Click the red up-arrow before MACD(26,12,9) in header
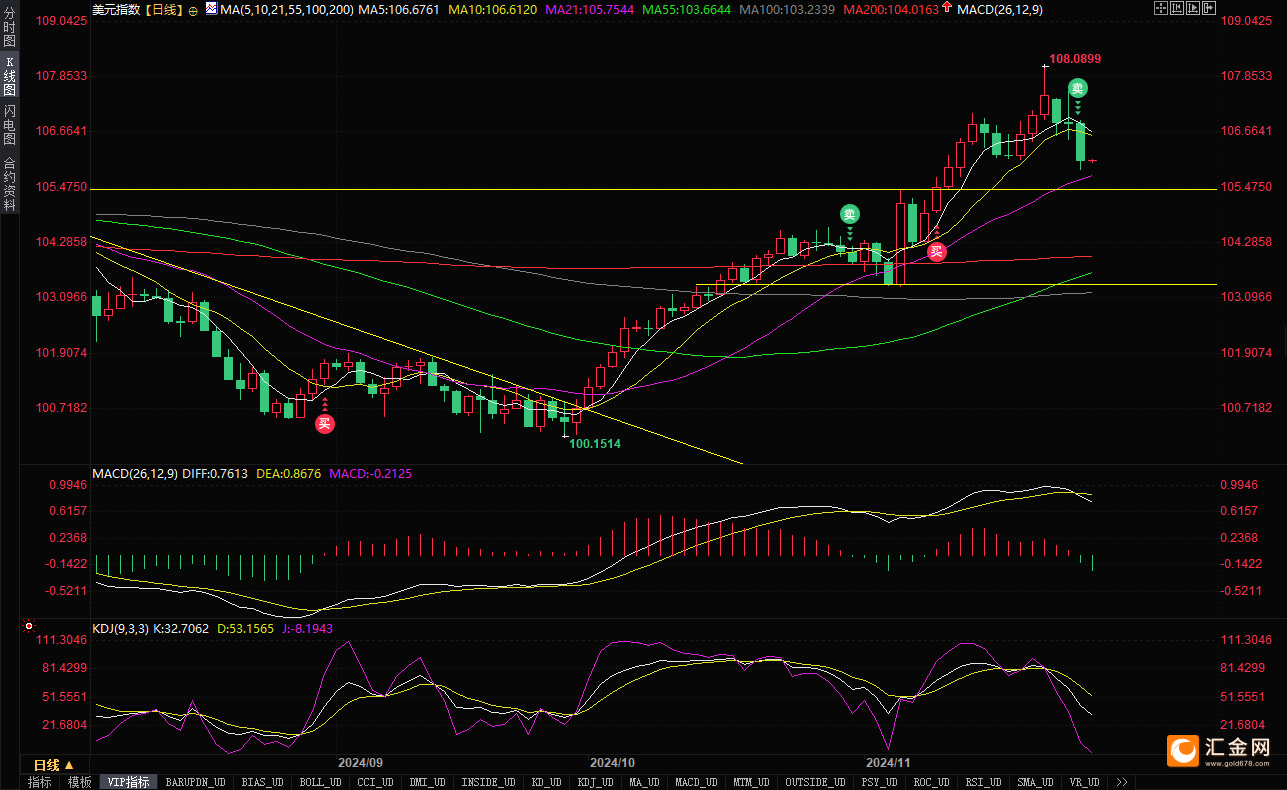 pos(946,9)
